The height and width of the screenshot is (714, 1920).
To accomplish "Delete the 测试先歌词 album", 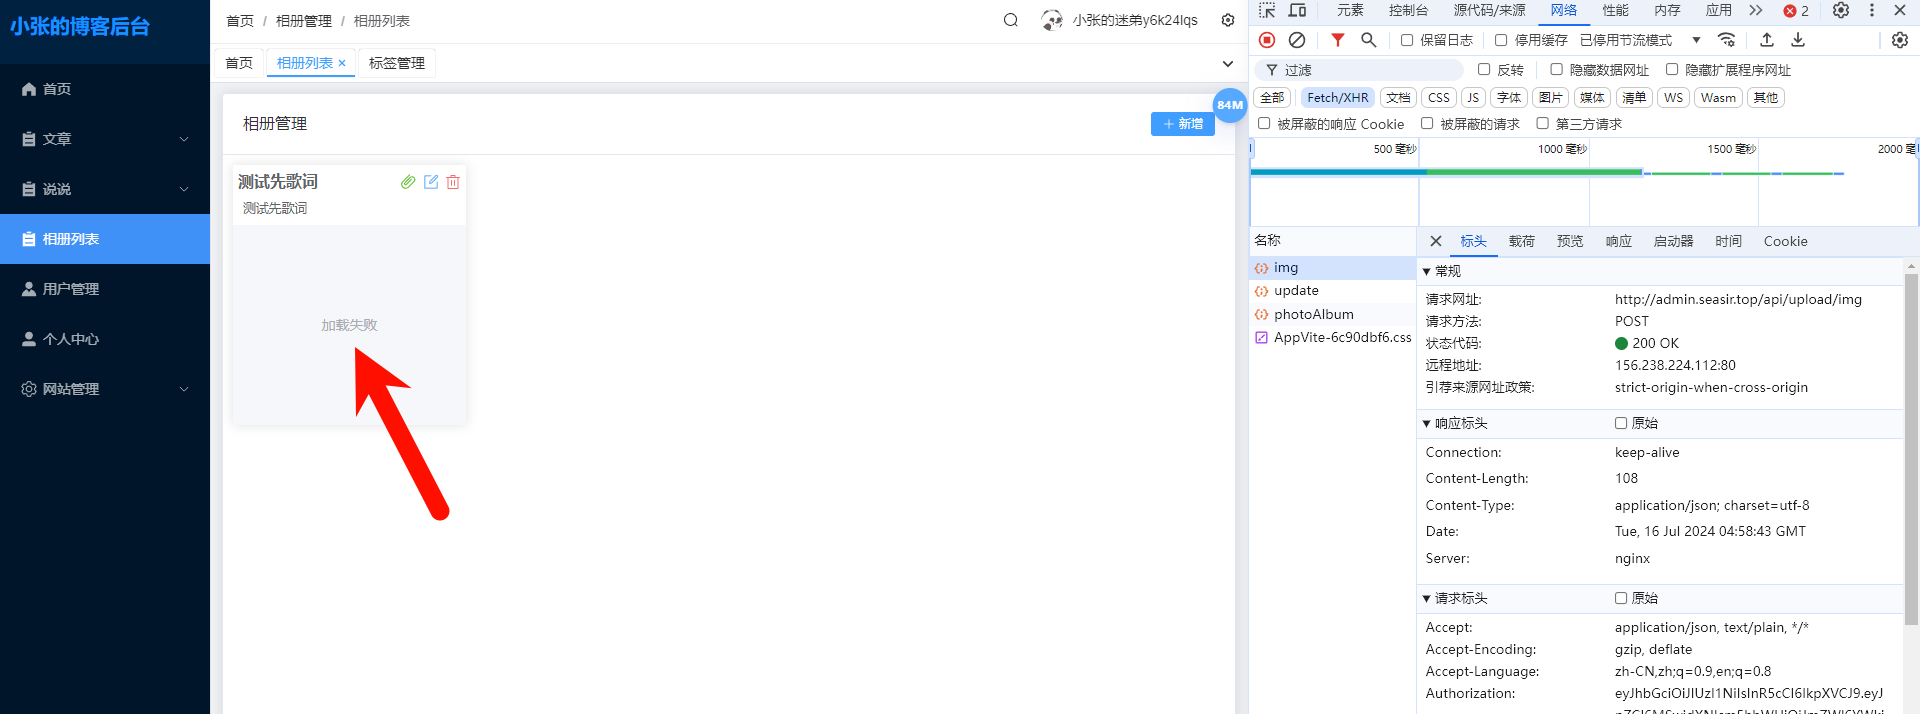I will pos(453,182).
